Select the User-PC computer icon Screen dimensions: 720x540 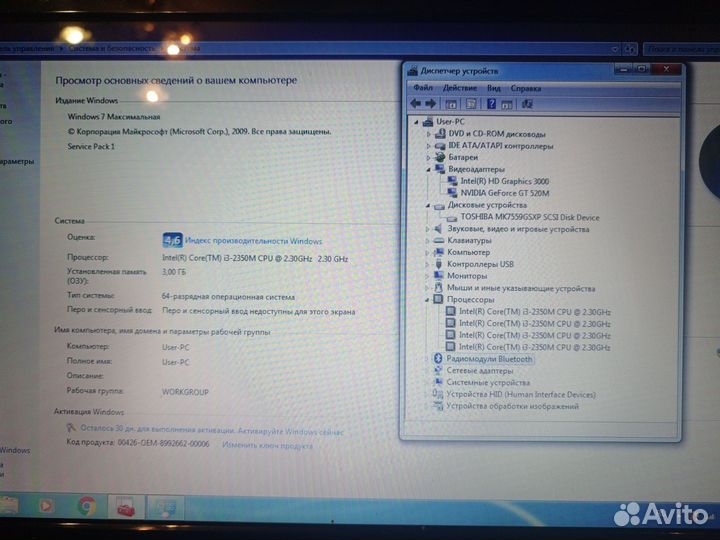(x=428, y=122)
